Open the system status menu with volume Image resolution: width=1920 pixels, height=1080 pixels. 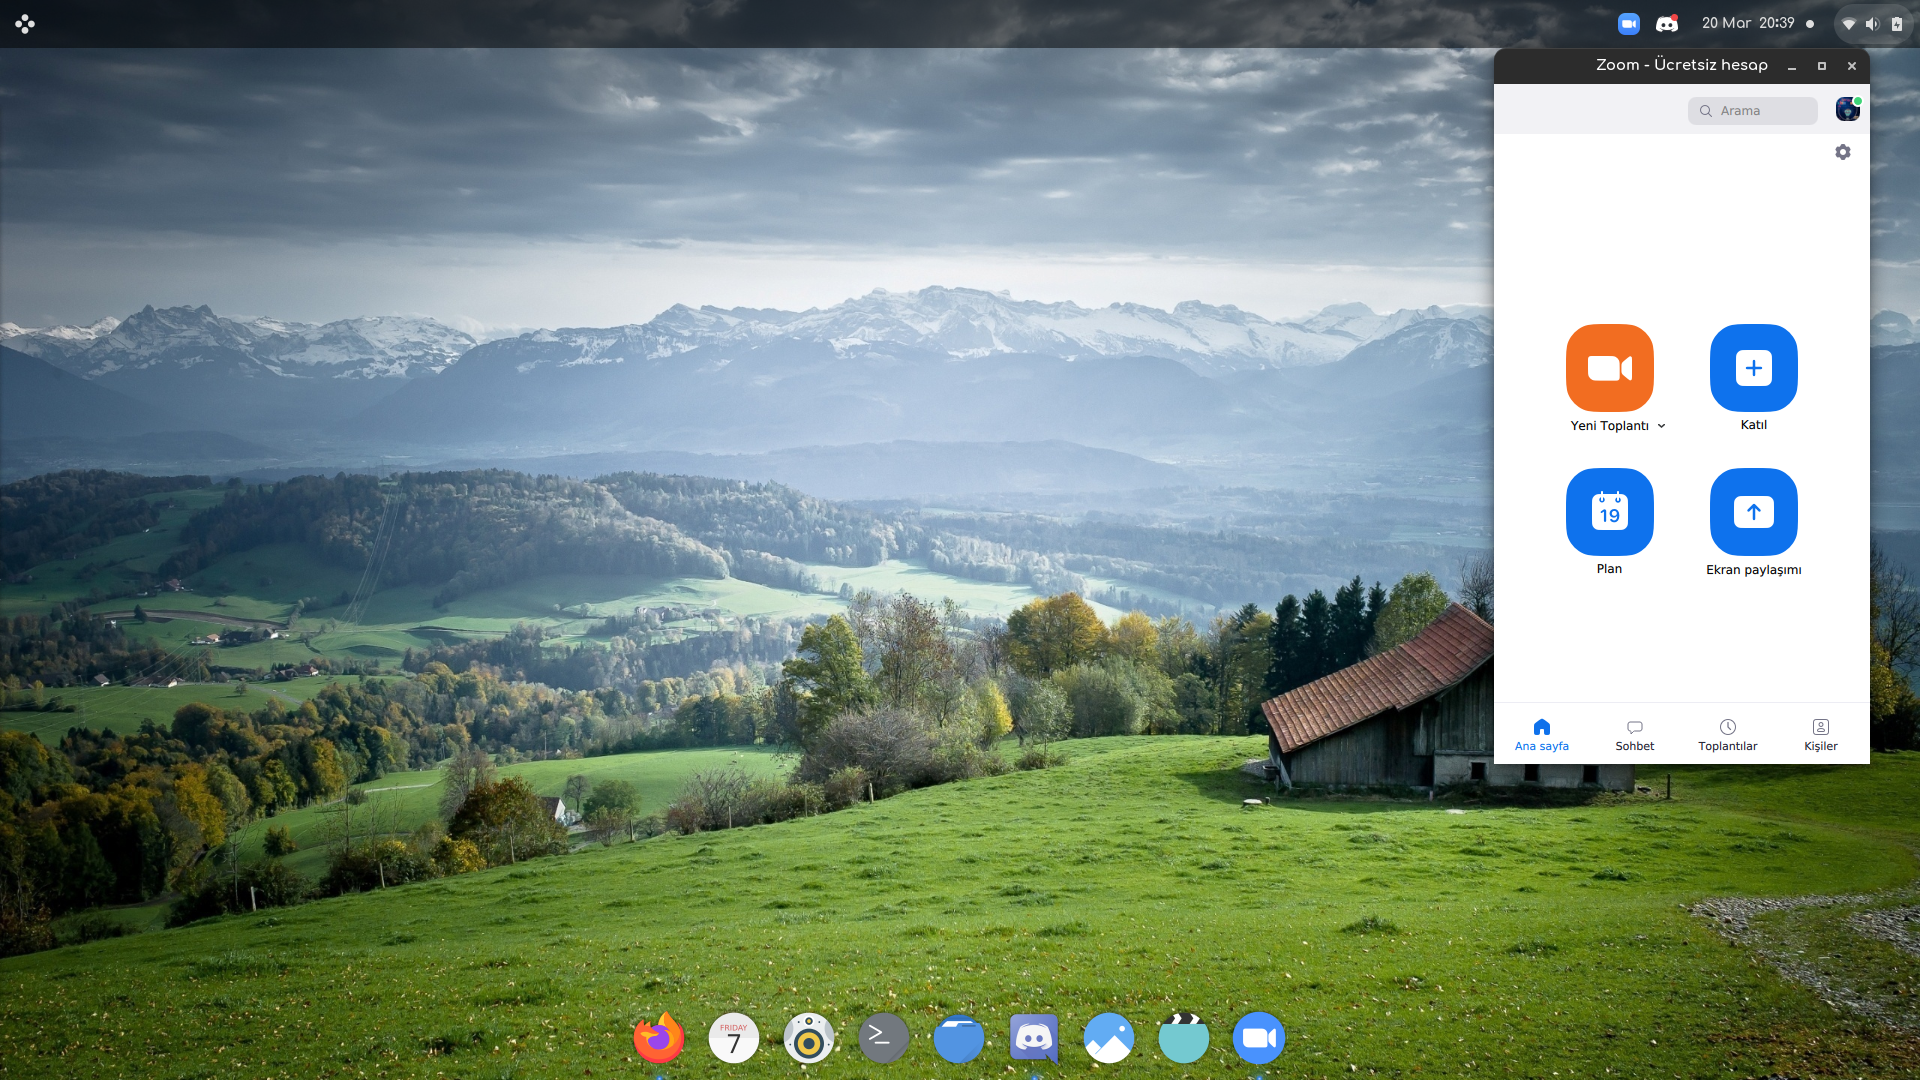(x=1872, y=24)
